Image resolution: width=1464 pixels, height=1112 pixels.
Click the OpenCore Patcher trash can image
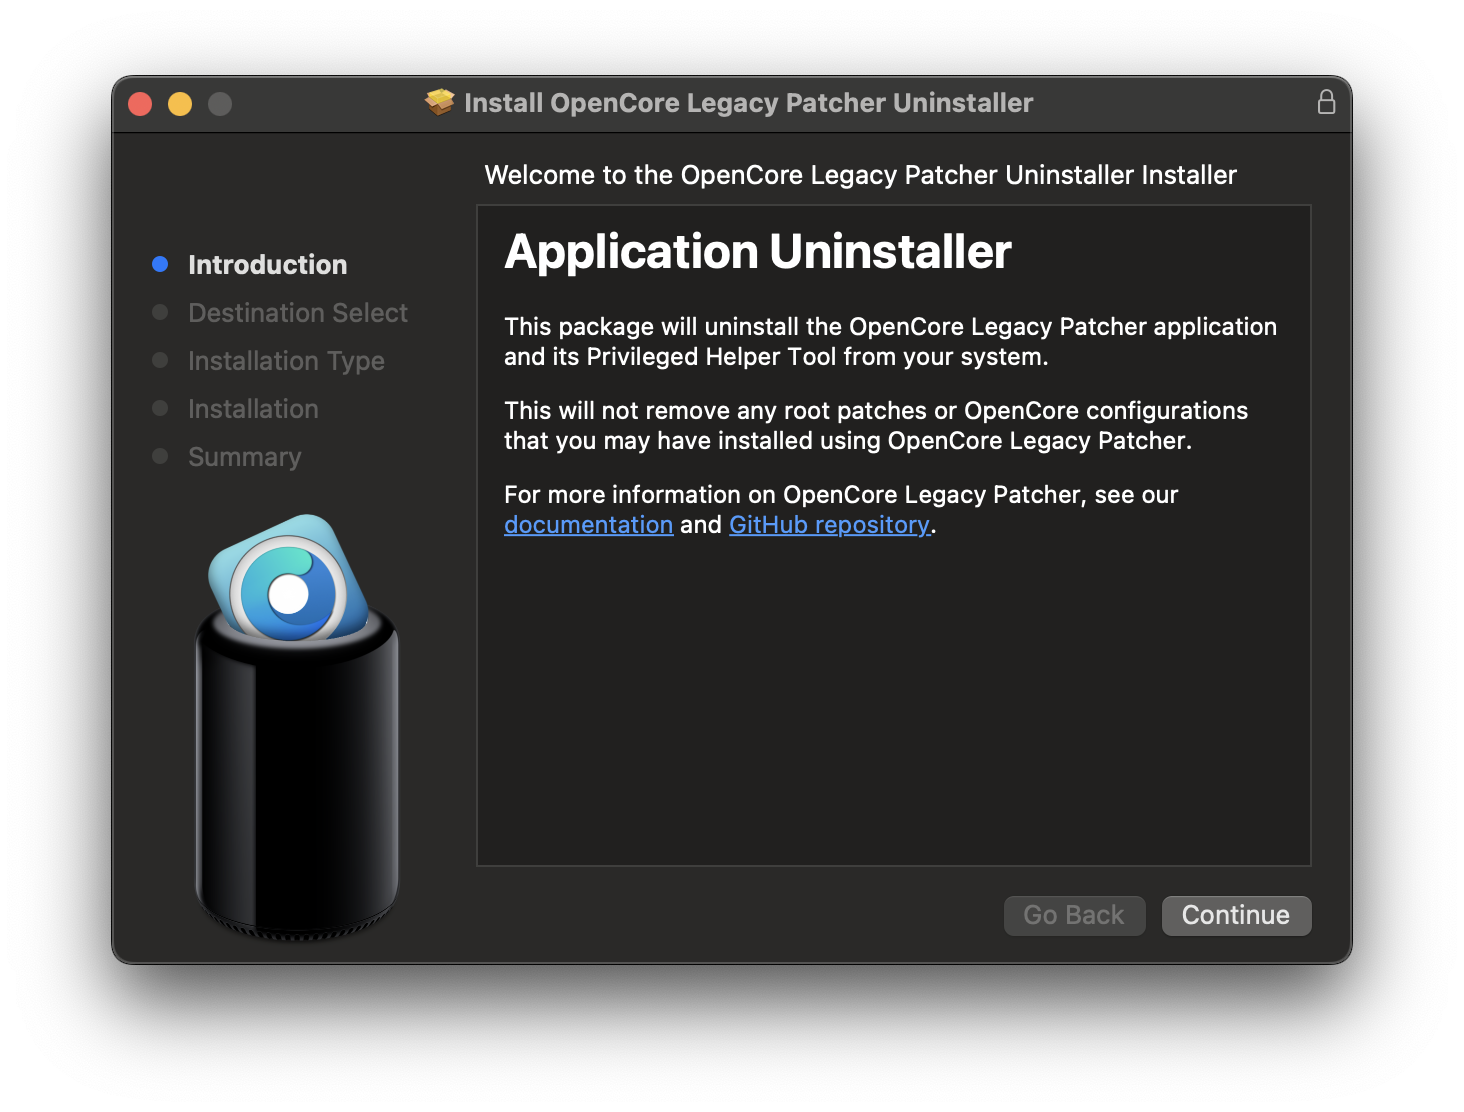pyautogui.click(x=297, y=727)
